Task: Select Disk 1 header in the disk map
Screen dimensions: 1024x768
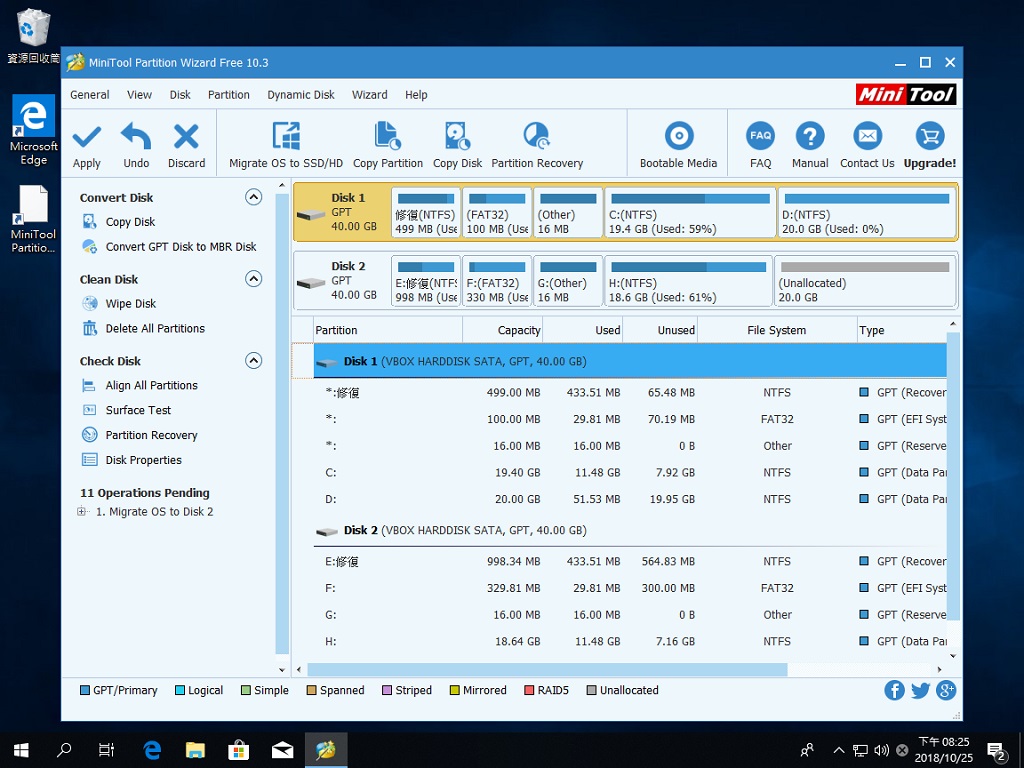Action: (x=342, y=213)
